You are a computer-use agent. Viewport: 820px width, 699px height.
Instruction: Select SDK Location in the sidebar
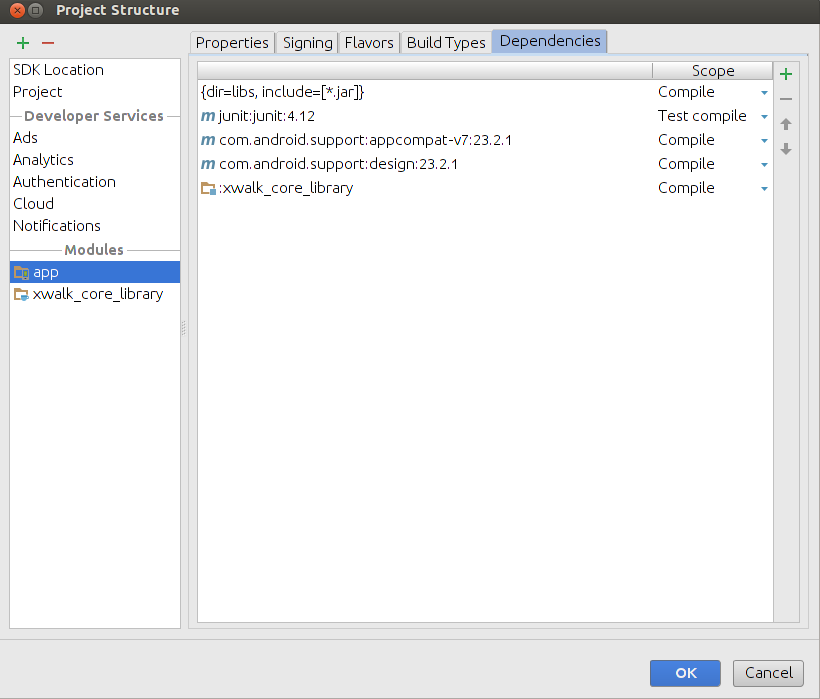(x=58, y=70)
